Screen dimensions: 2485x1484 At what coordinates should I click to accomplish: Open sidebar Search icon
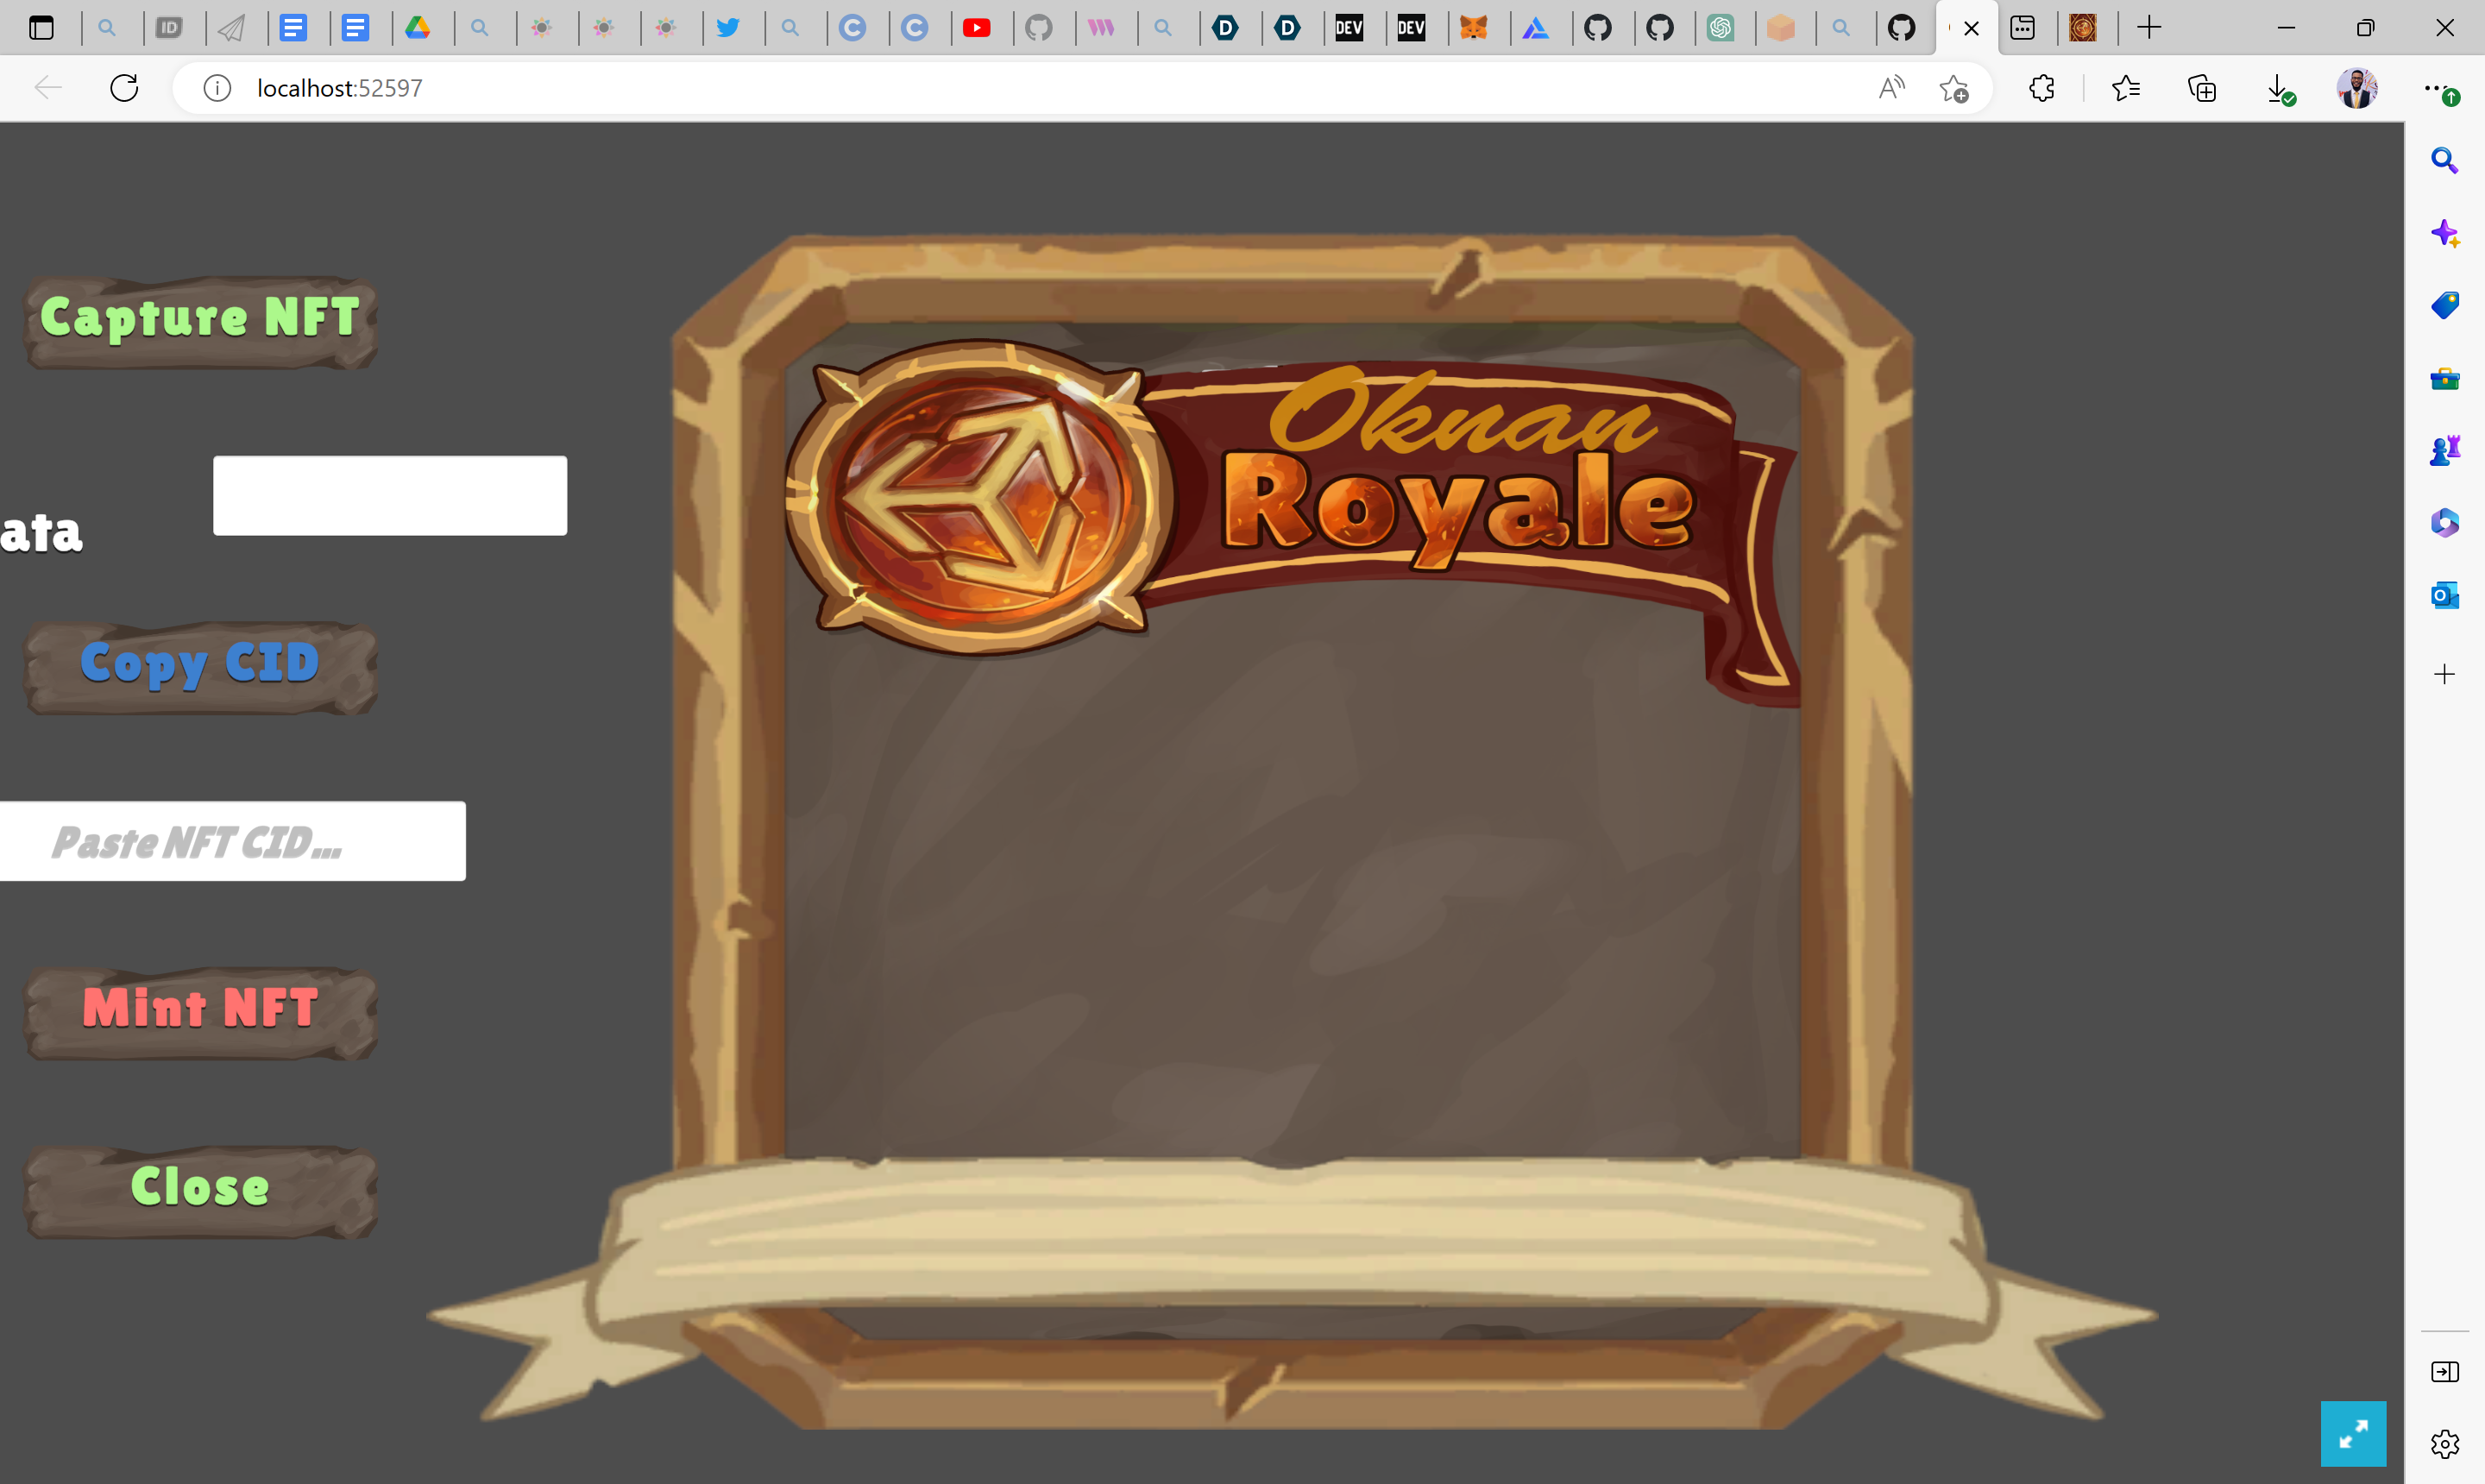(x=2444, y=160)
